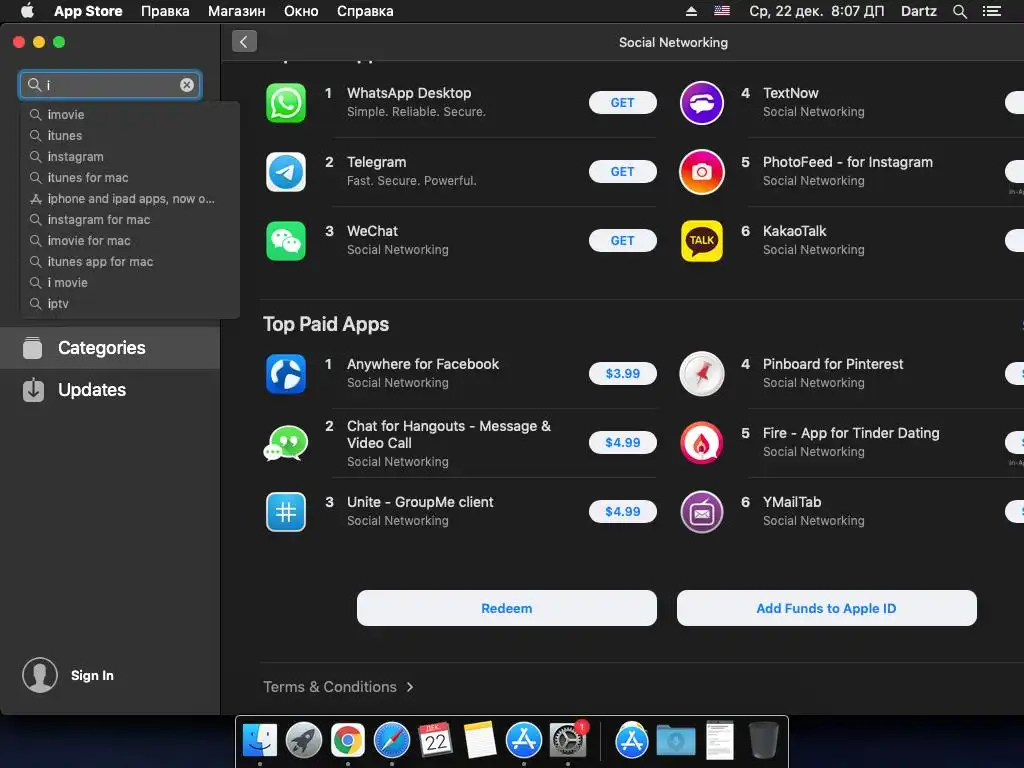Open the Правка menu

pos(165,11)
